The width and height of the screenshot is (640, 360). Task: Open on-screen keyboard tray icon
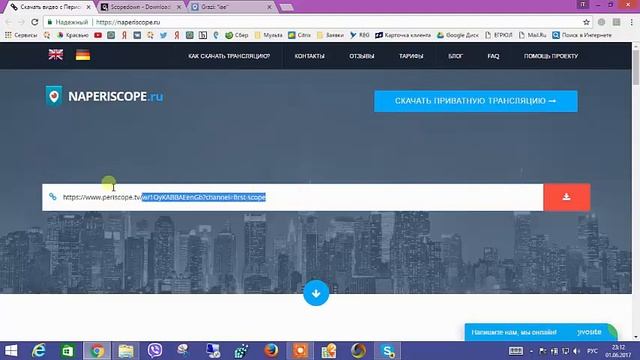(516, 351)
